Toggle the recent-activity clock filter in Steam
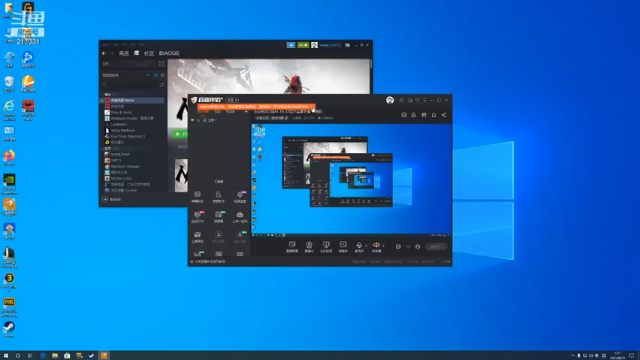The image size is (640, 360). coord(156,76)
